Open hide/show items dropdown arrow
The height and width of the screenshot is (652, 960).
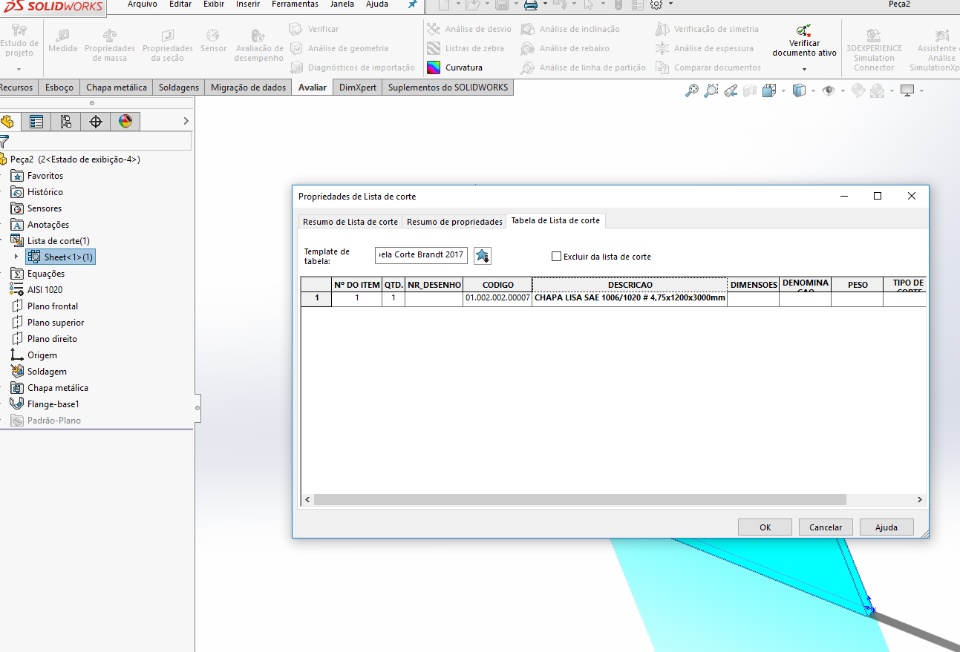coord(842,91)
